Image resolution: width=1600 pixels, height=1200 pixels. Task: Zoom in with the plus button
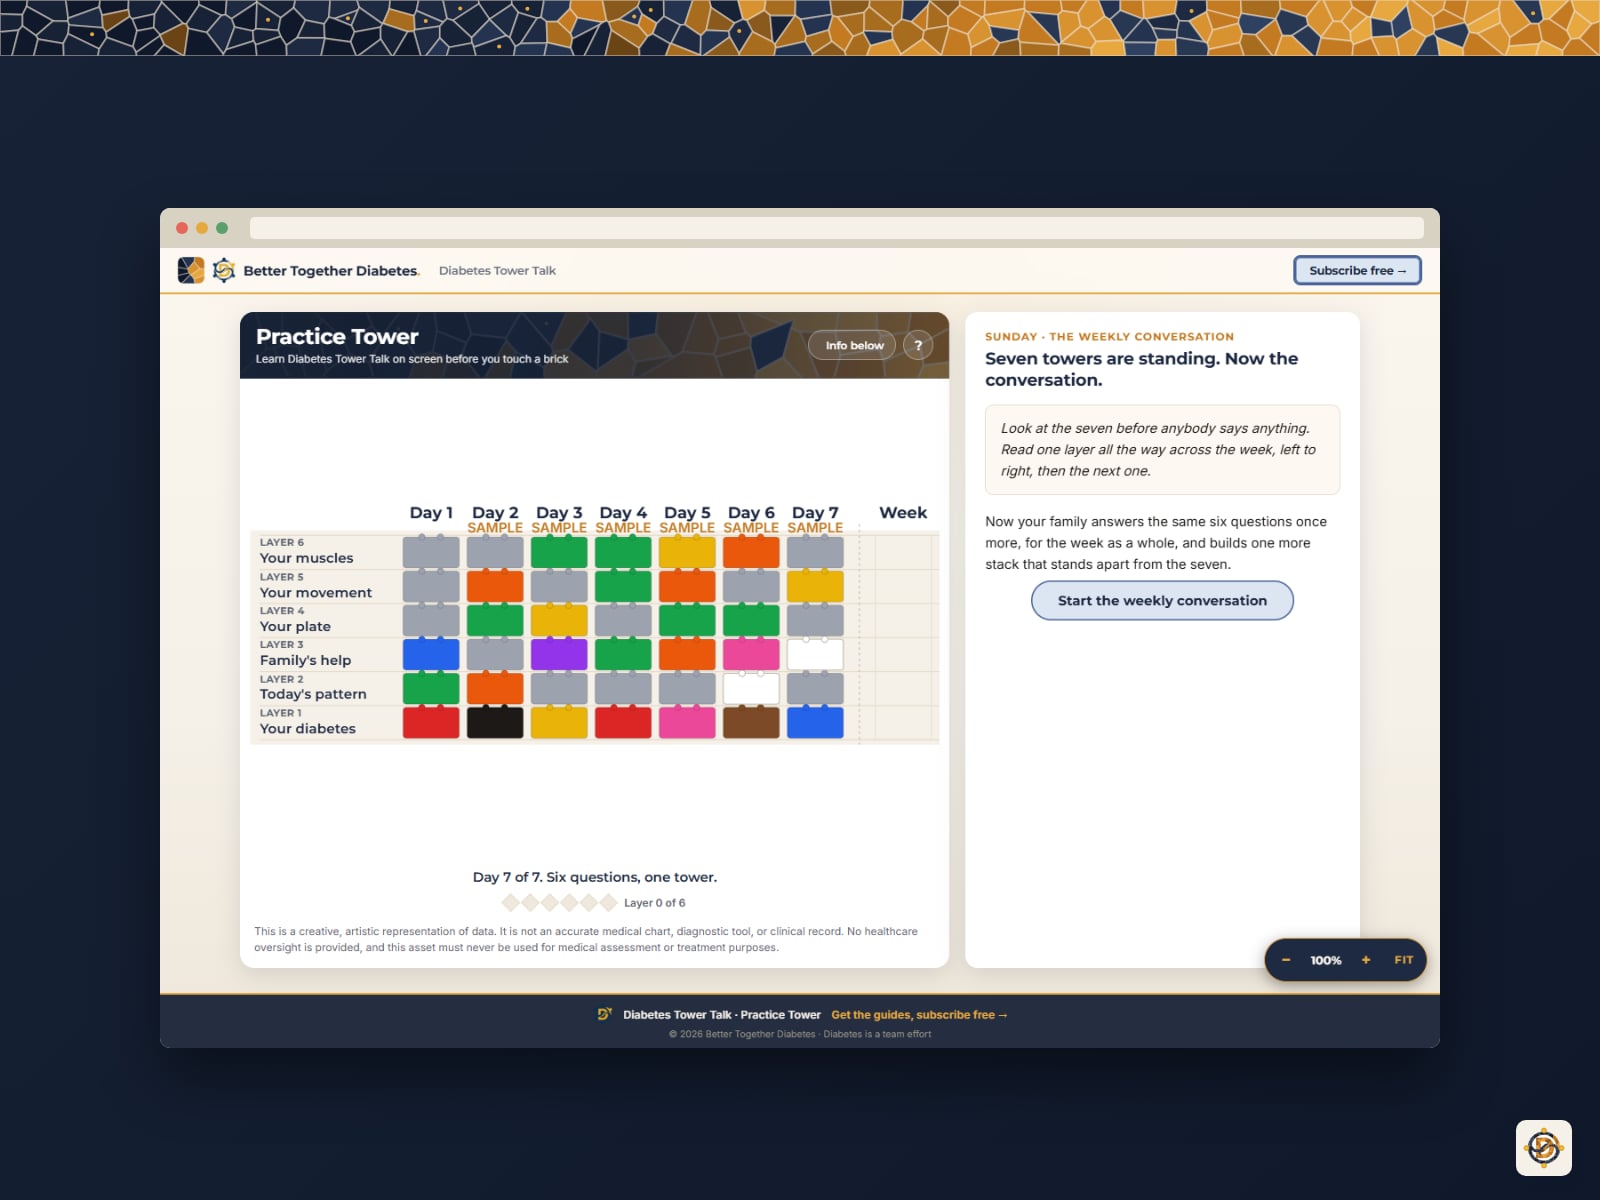pyautogui.click(x=1366, y=960)
